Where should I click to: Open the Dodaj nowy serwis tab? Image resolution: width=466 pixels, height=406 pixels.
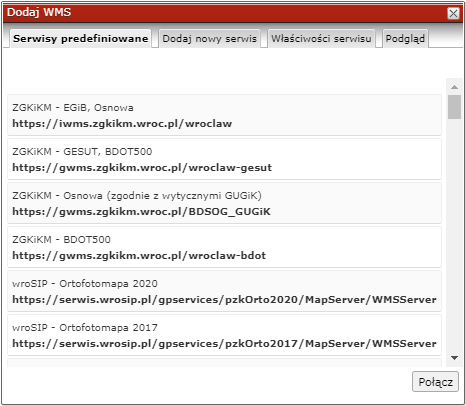pyautogui.click(x=209, y=39)
